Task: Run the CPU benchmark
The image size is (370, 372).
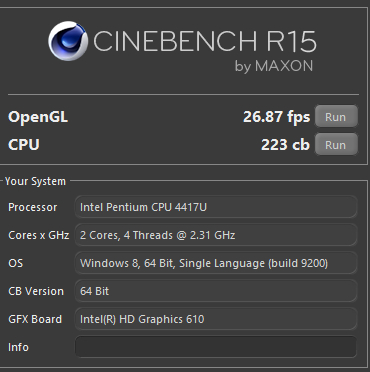Action: coord(336,144)
